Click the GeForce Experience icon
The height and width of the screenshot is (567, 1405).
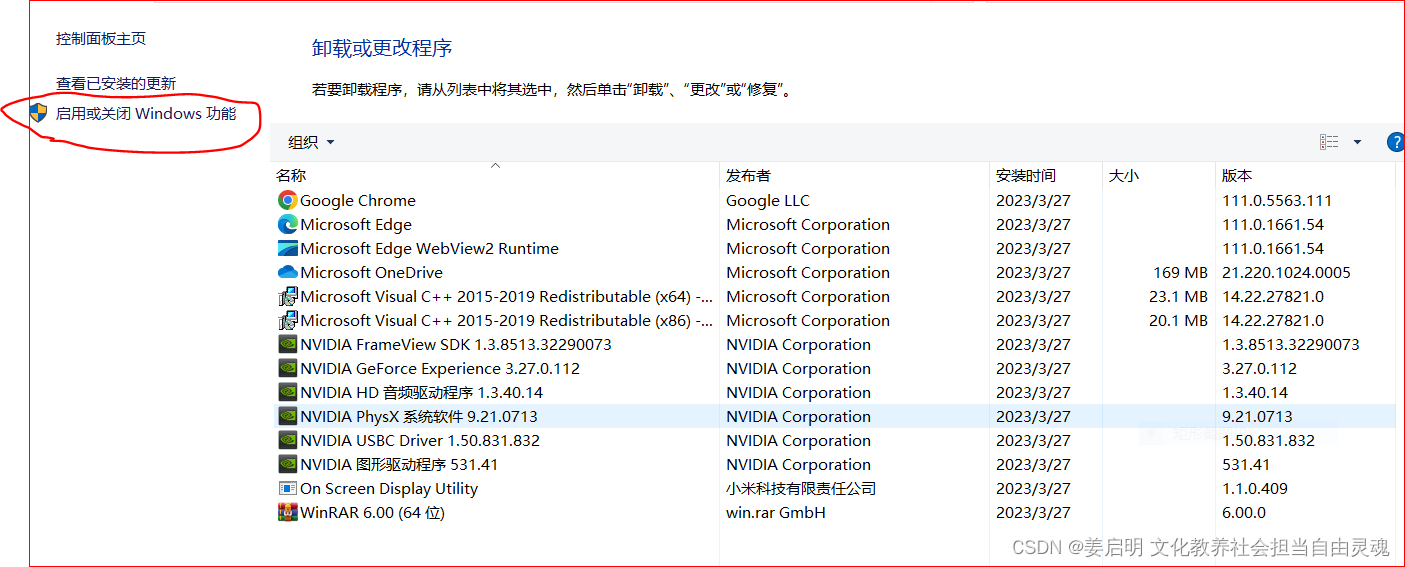tap(288, 368)
